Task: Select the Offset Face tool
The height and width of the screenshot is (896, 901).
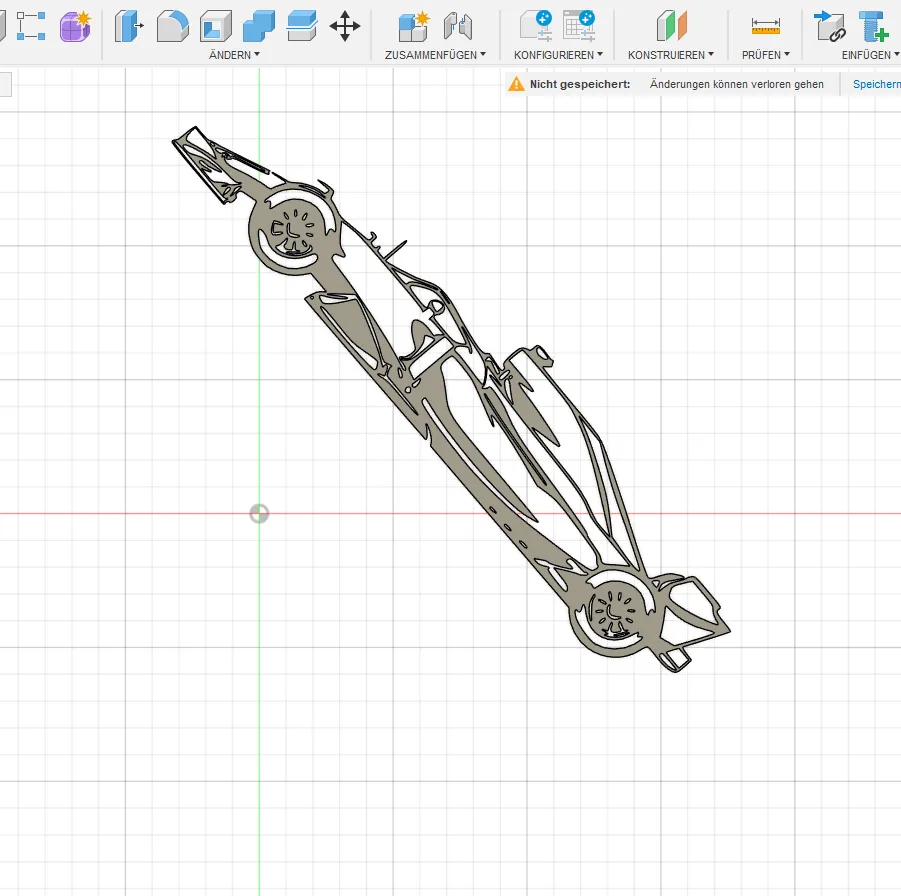Action: 302,26
